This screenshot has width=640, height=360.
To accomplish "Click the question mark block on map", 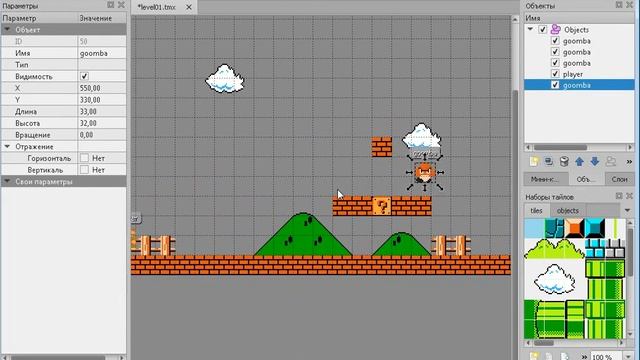I will click(x=382, y=206).
